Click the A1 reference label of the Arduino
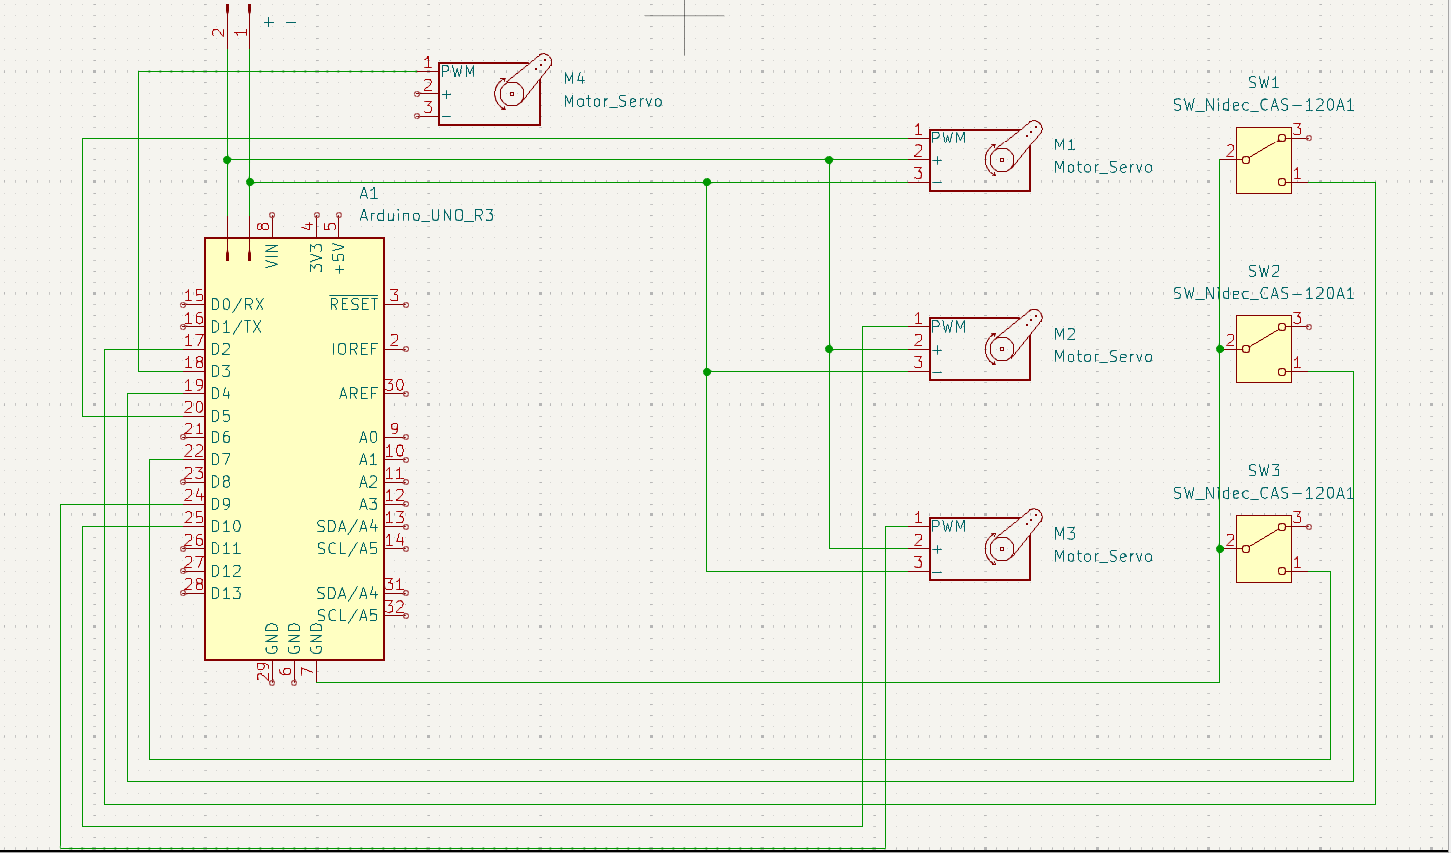 (369, 193)
